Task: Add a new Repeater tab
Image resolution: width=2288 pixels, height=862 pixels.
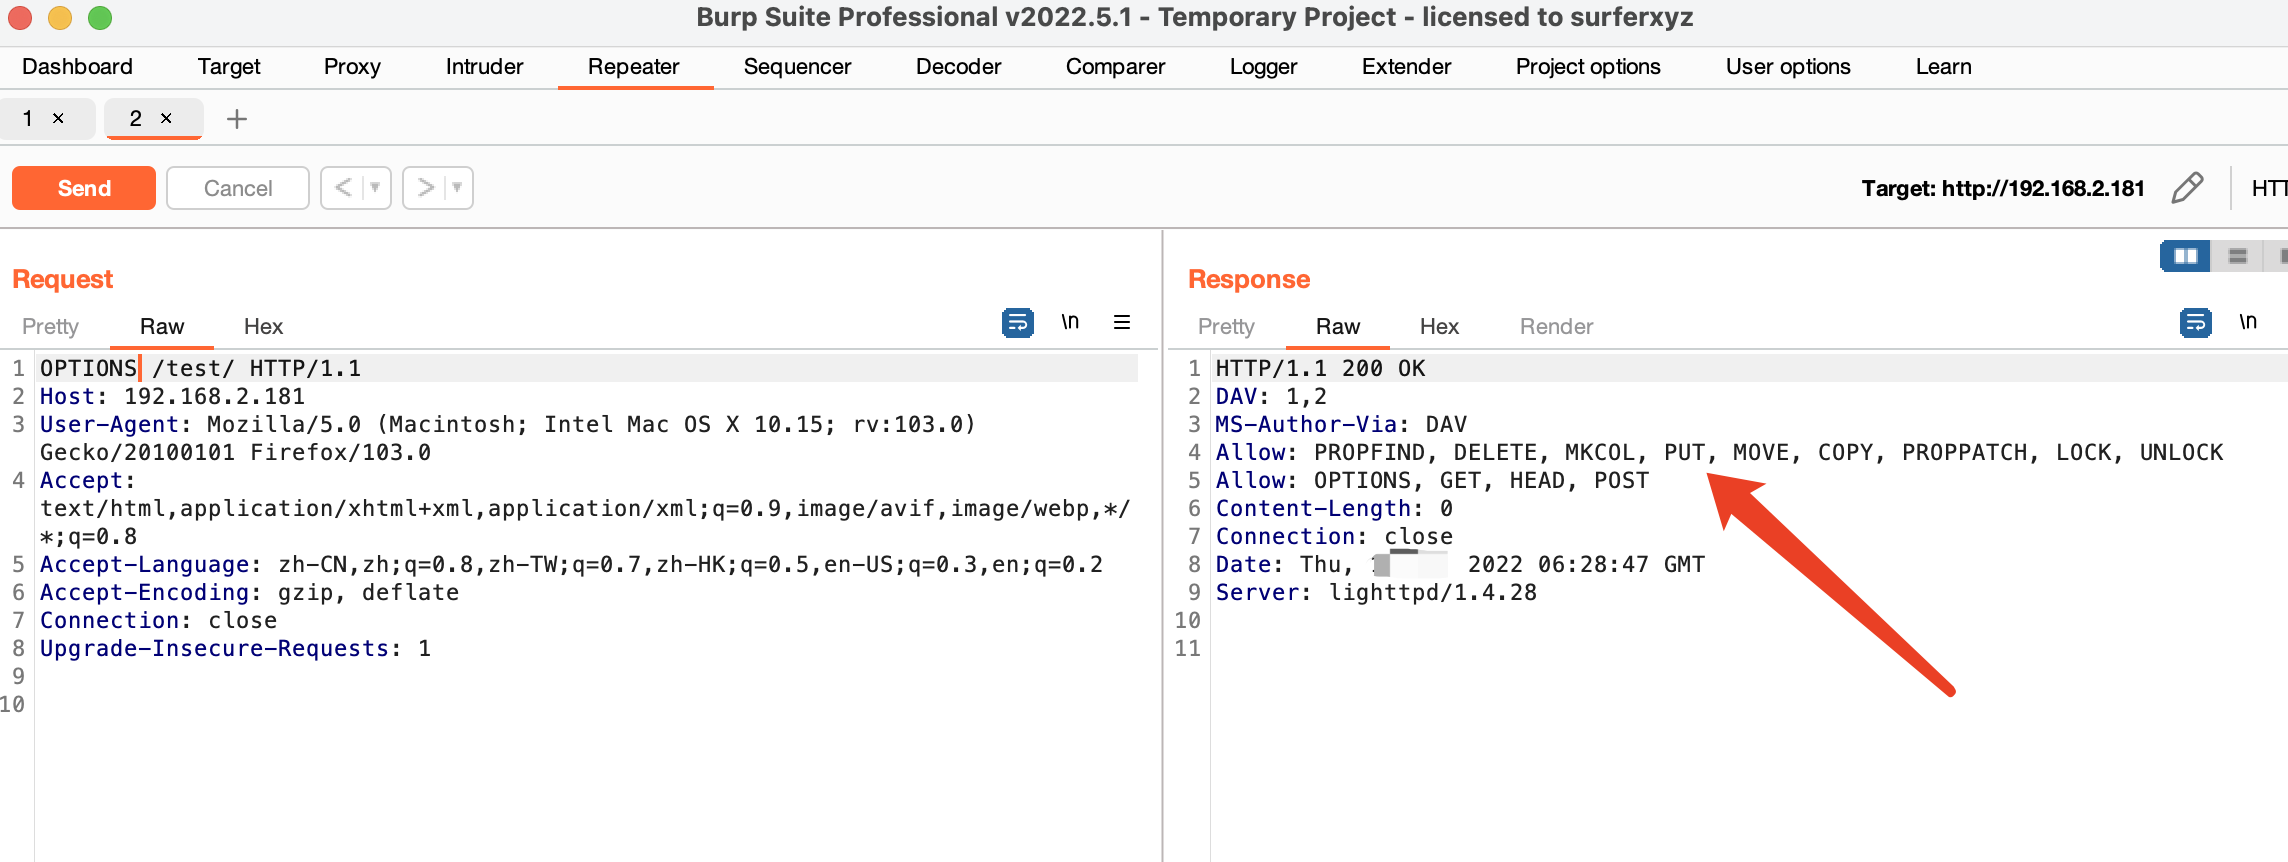Action: [237, 119]
